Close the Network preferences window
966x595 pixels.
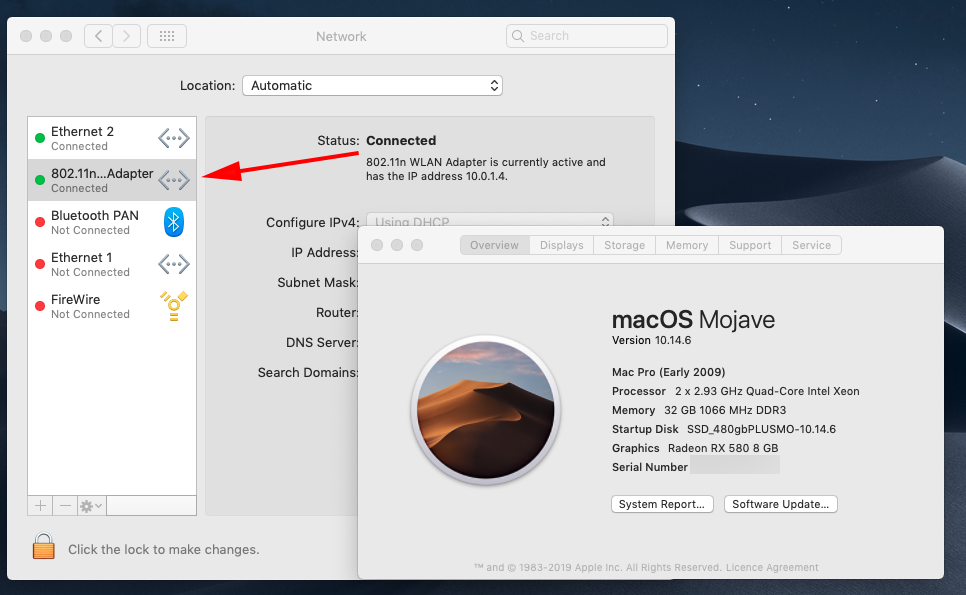pyautogui.click(x=26, y=36)
